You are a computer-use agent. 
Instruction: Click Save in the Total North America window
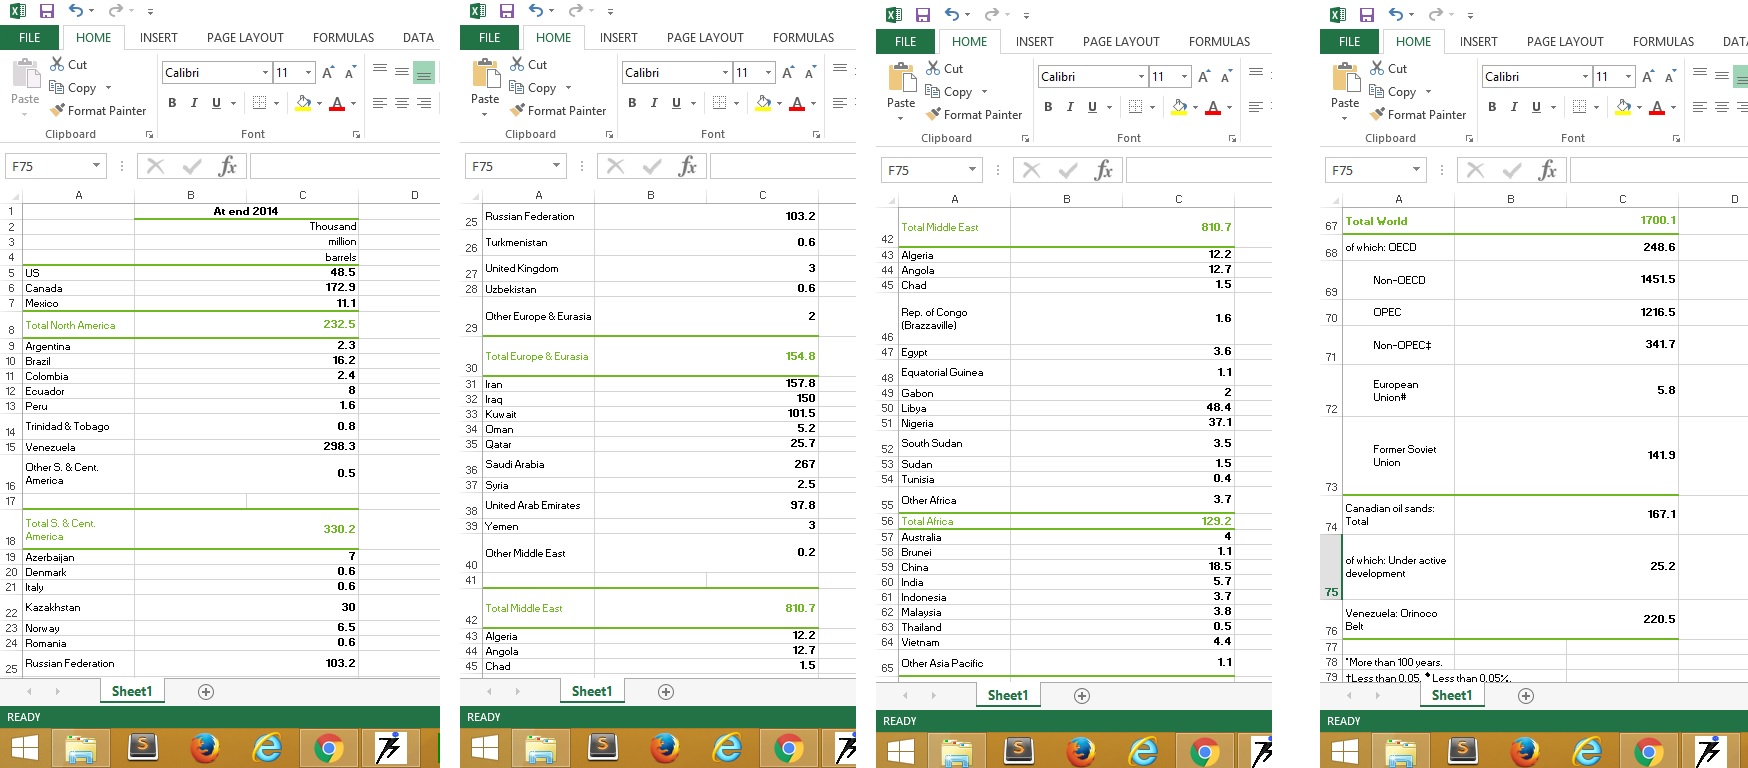click(46, 11)
